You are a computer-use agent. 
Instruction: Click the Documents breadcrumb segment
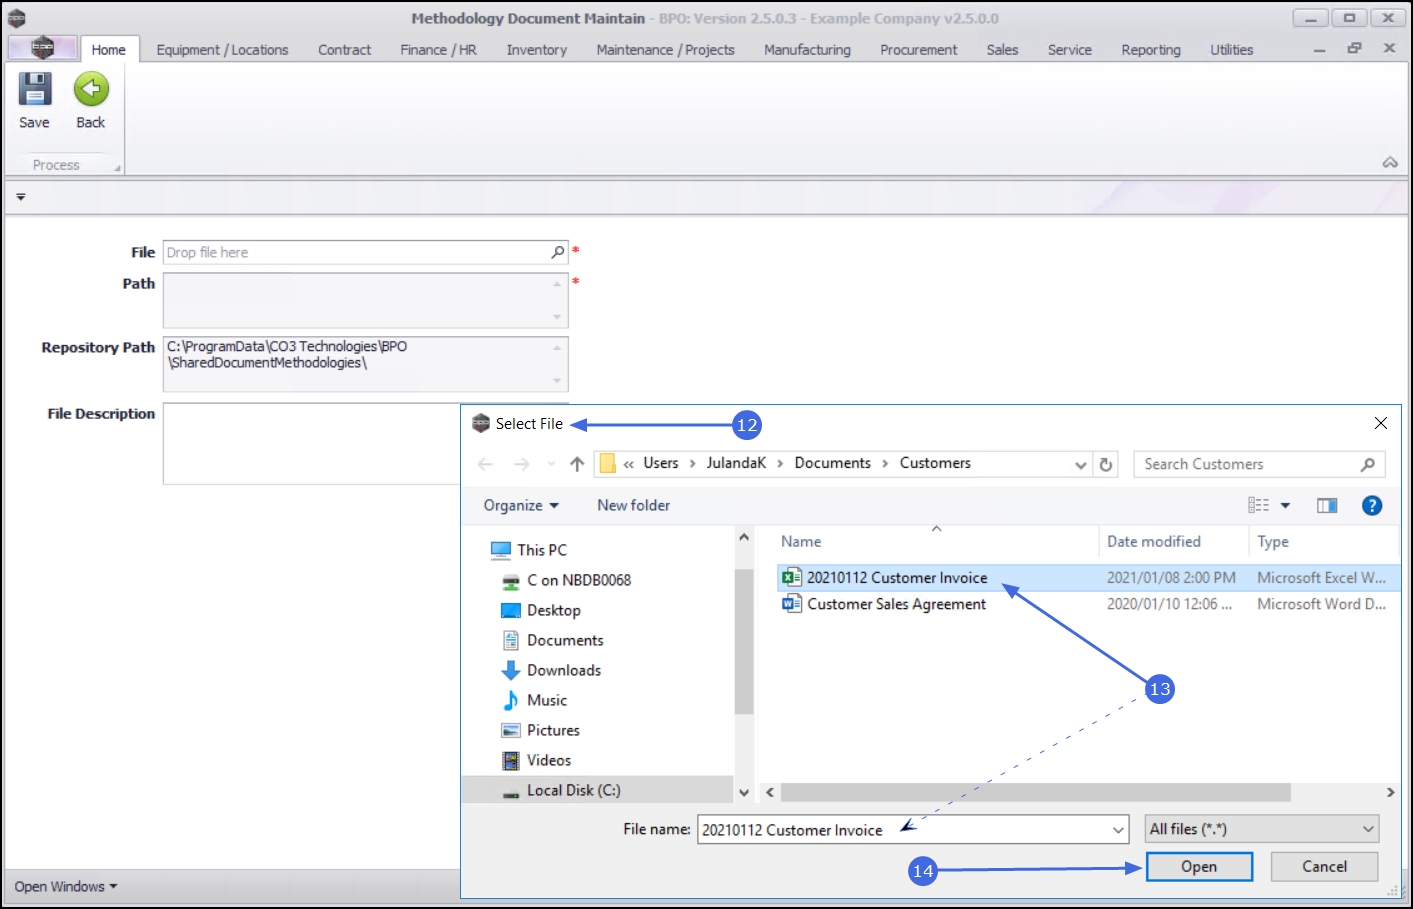click(833, 463)
